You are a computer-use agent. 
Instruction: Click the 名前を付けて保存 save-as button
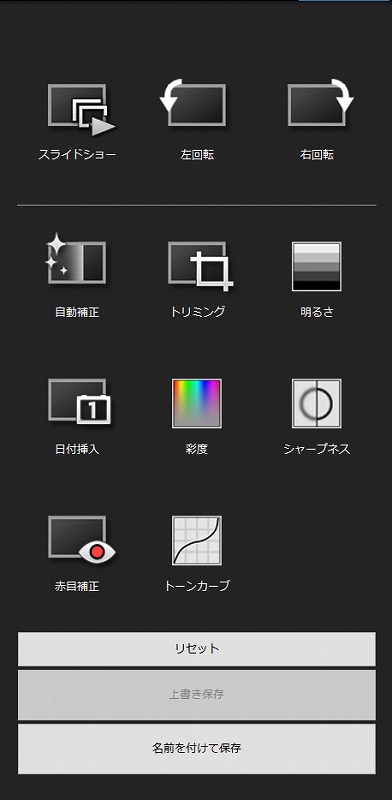coord(197,748)
